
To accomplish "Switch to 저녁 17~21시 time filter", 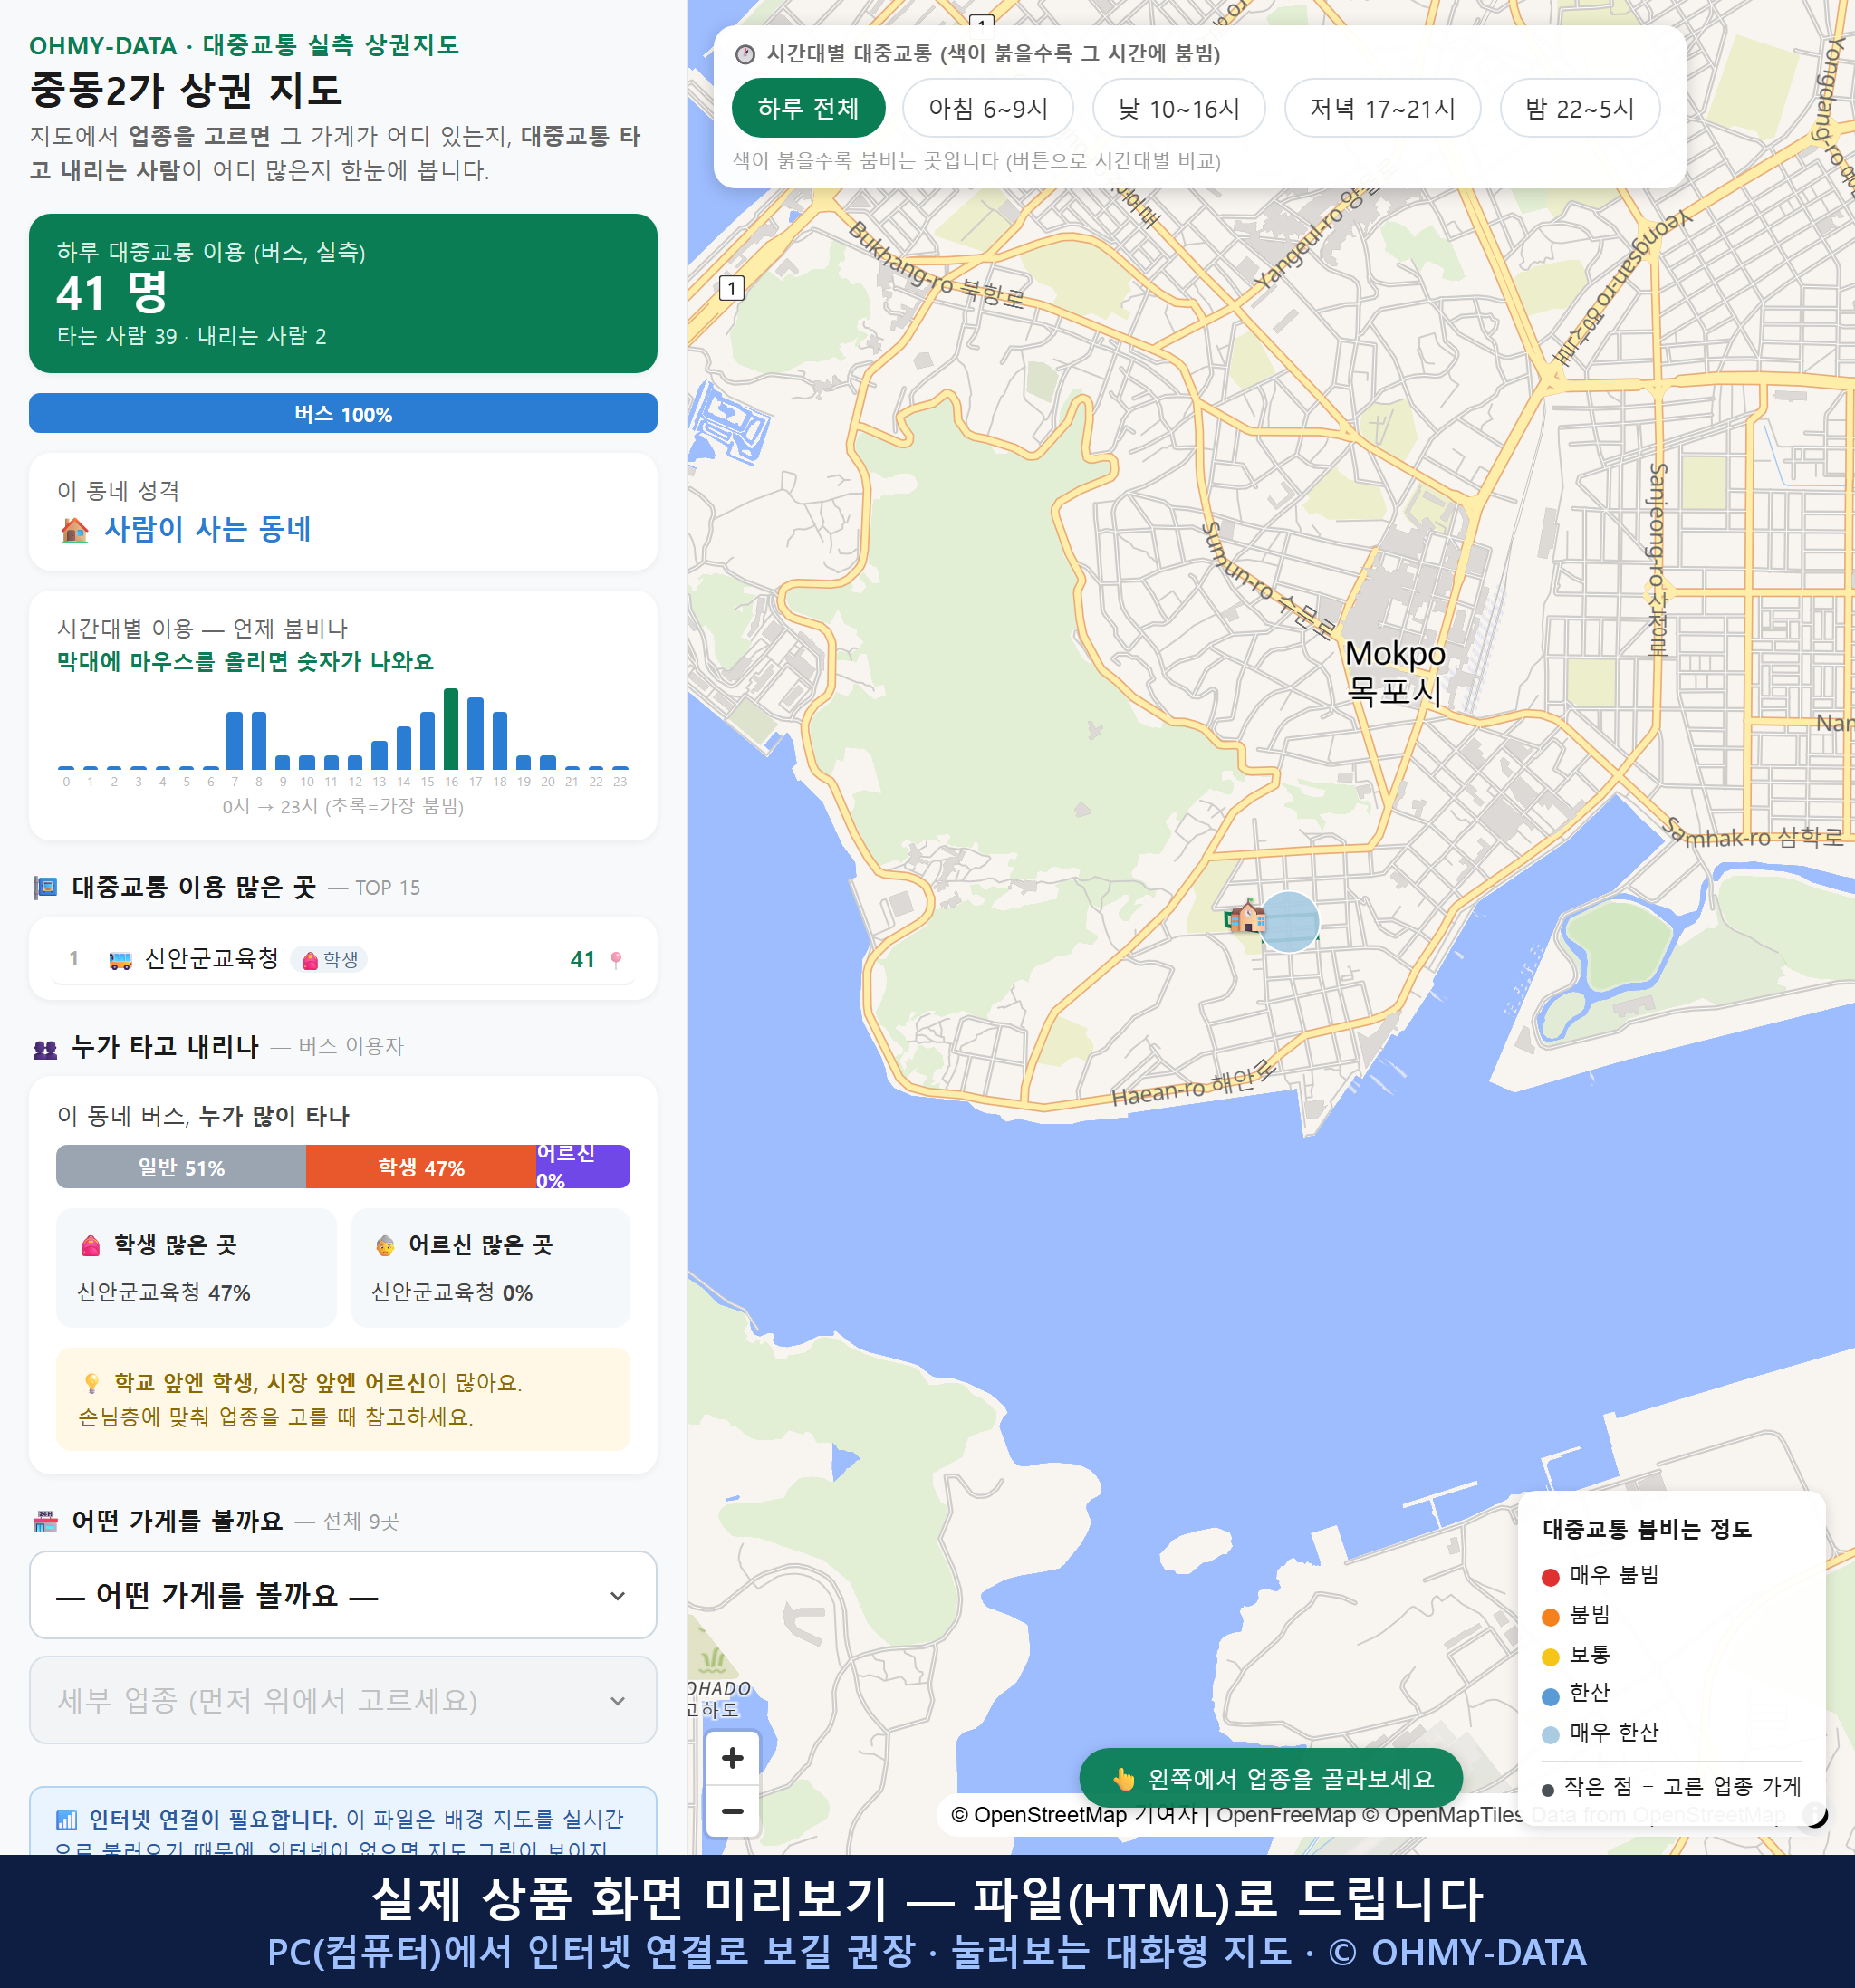I will tap(1382, 108).
